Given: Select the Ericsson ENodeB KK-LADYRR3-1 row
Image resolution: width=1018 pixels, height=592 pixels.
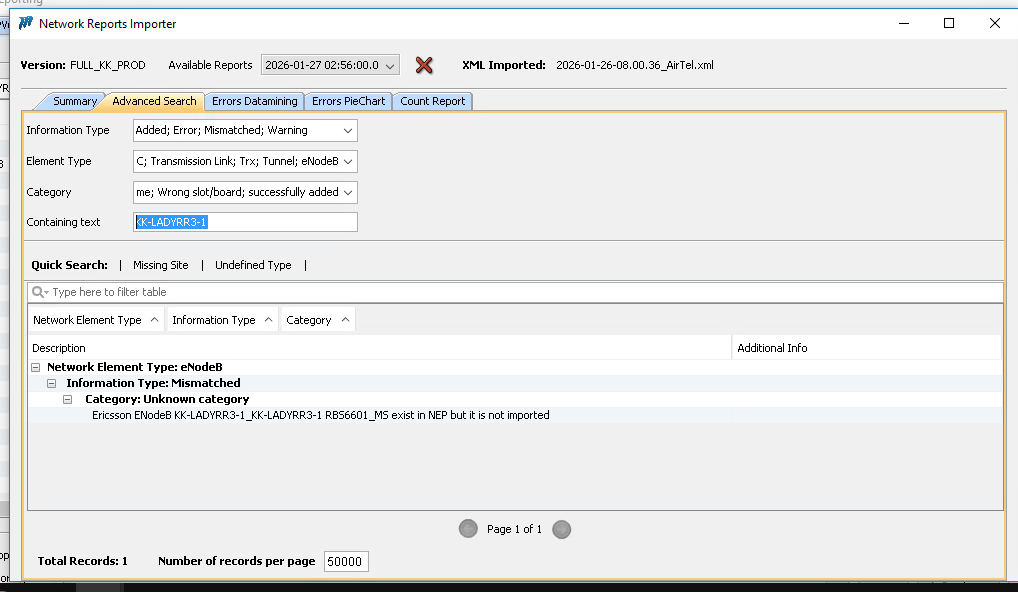Looking at the screenshot, I should [x=320, y=415].
